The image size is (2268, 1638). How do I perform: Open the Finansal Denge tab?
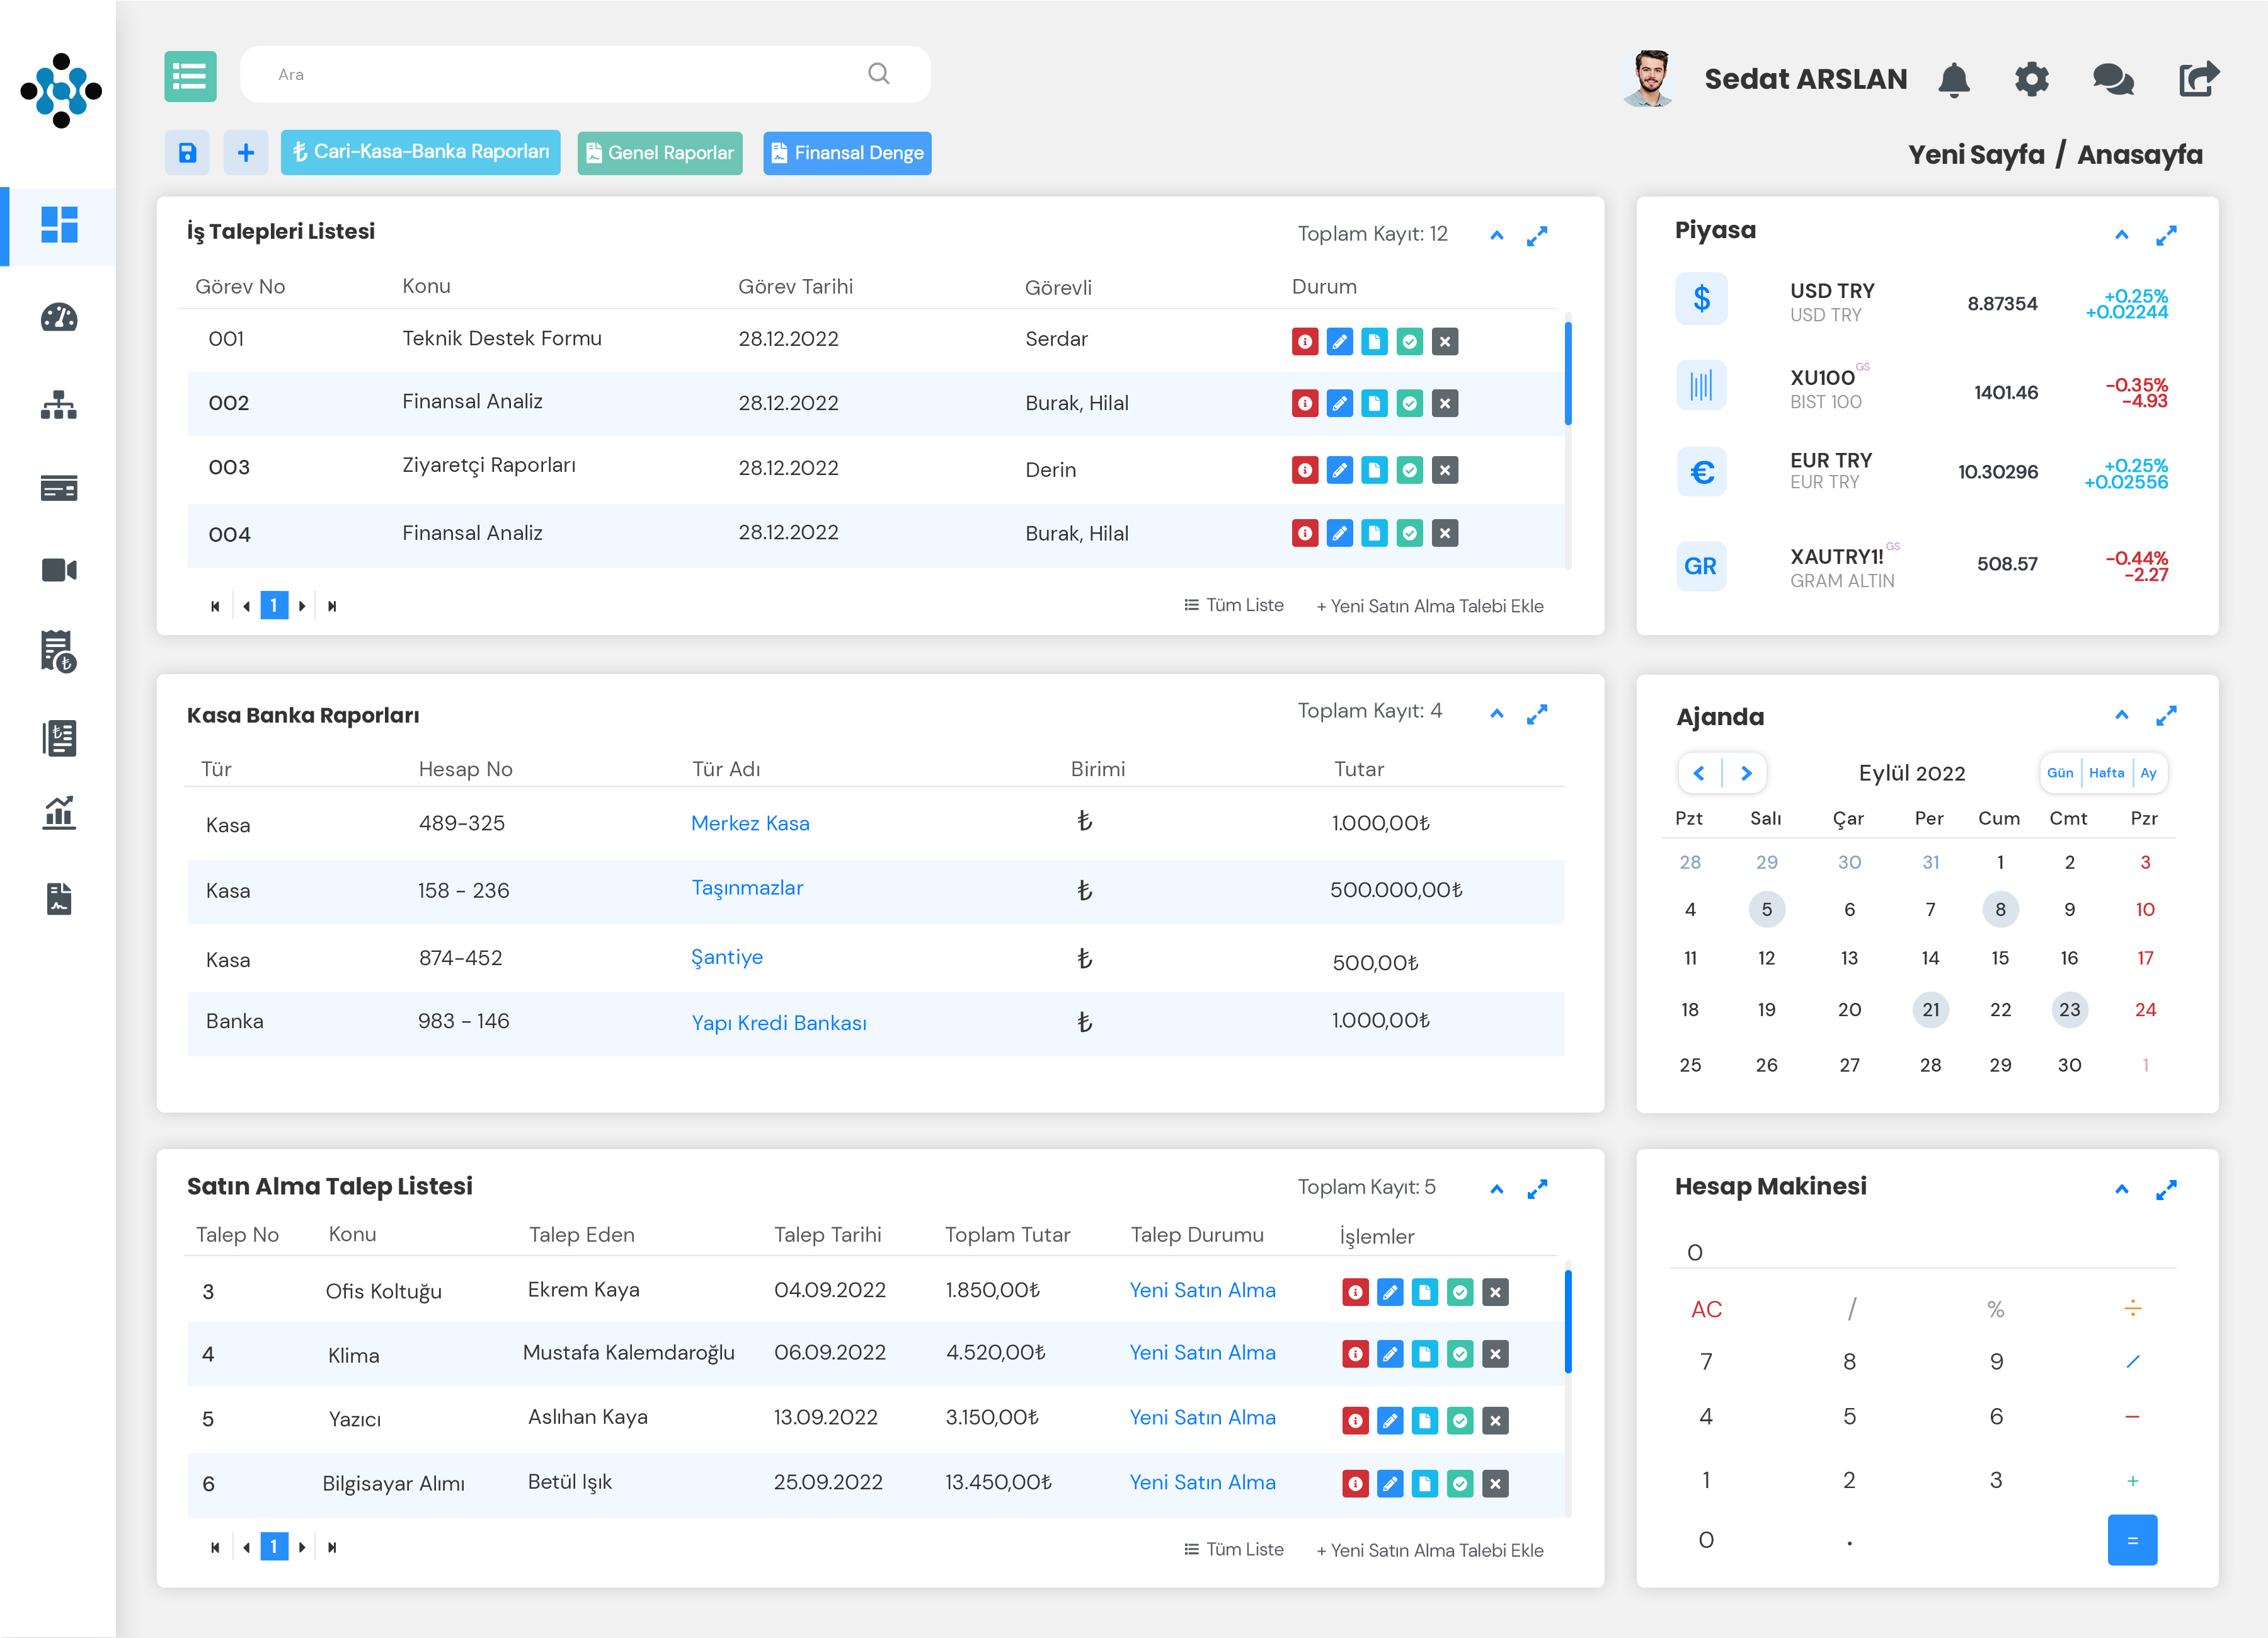point(847,153)
